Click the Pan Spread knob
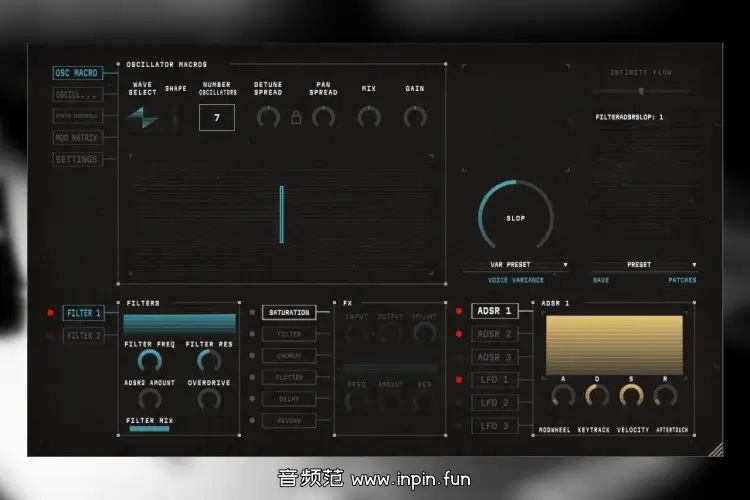 324,117
